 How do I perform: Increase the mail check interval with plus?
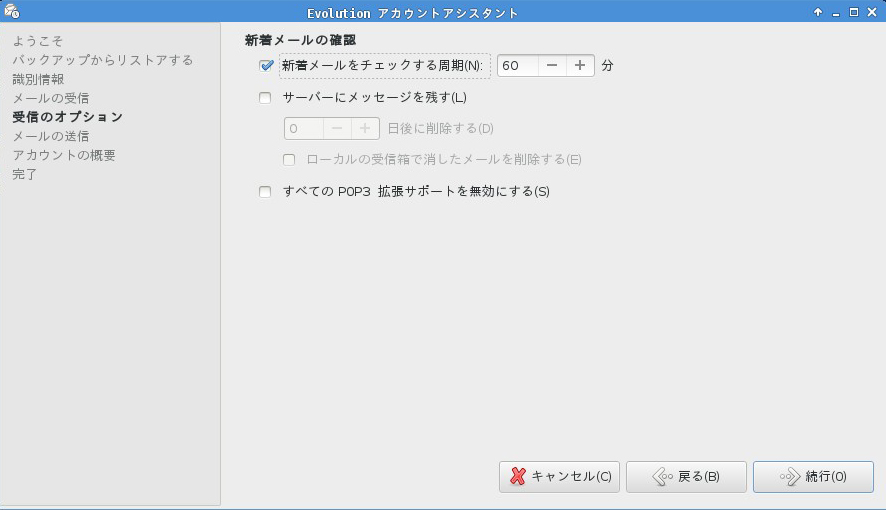pyautogui.click(x=580, y=66)
